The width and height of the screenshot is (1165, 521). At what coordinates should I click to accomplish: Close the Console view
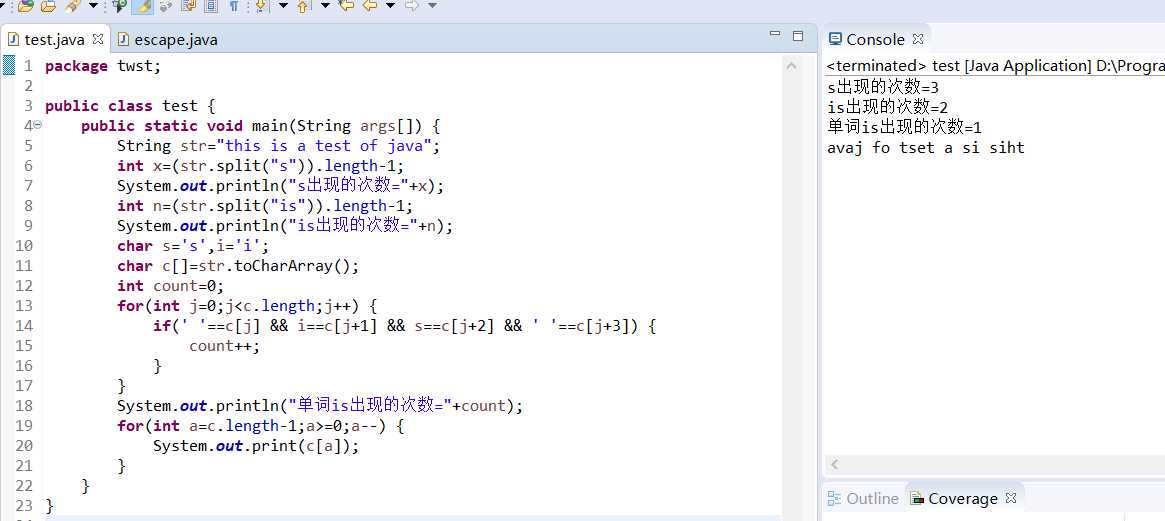click(x=918, y=39)
